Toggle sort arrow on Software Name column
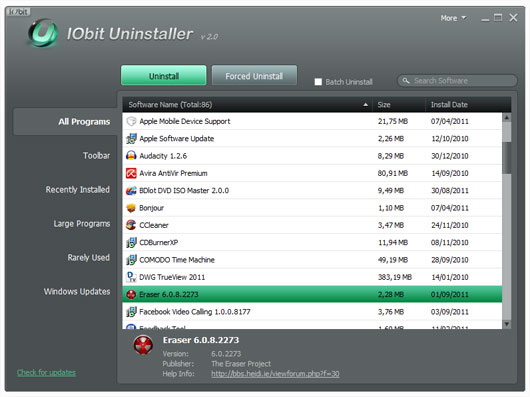This screenshot has width=530, height=397. coord(365,105)
